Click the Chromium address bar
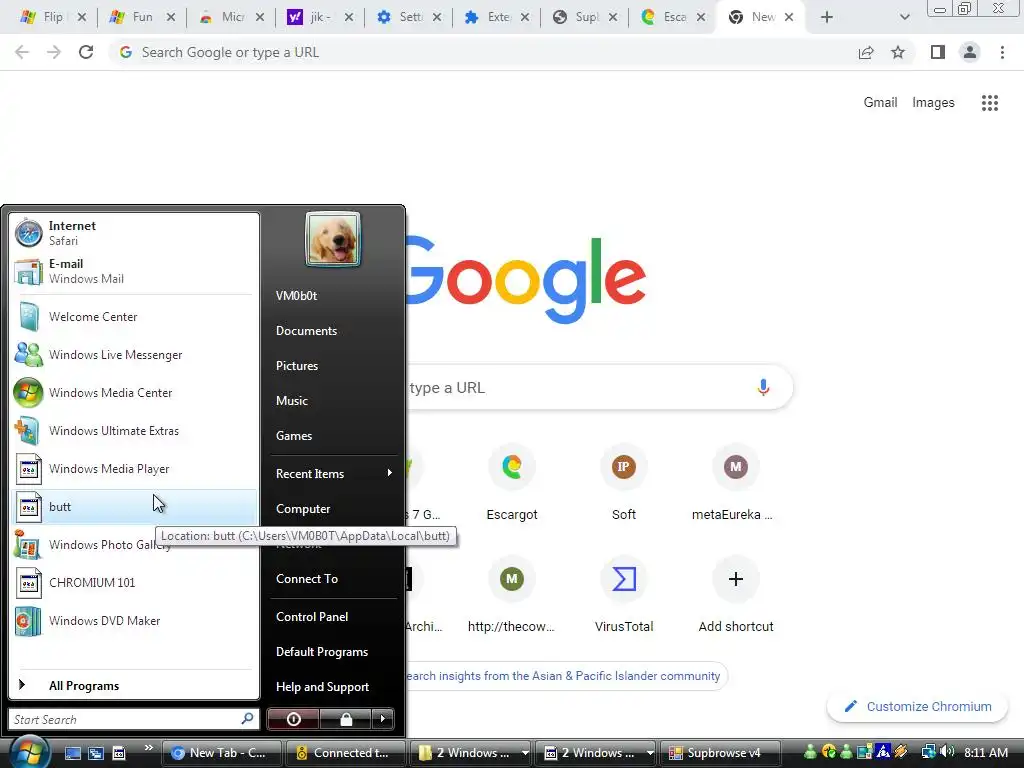Viewport: 1024px width, 768px height. click(483, 52)
